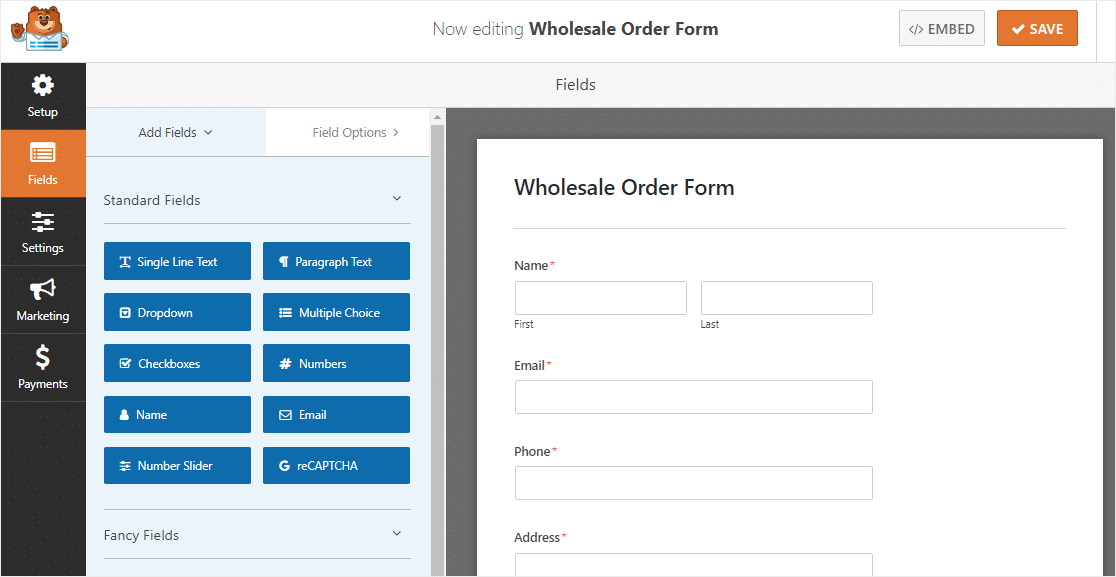The image size is (1116, 577).
Task: Switch to the Add Fields tab
Action: pos(176,132)
